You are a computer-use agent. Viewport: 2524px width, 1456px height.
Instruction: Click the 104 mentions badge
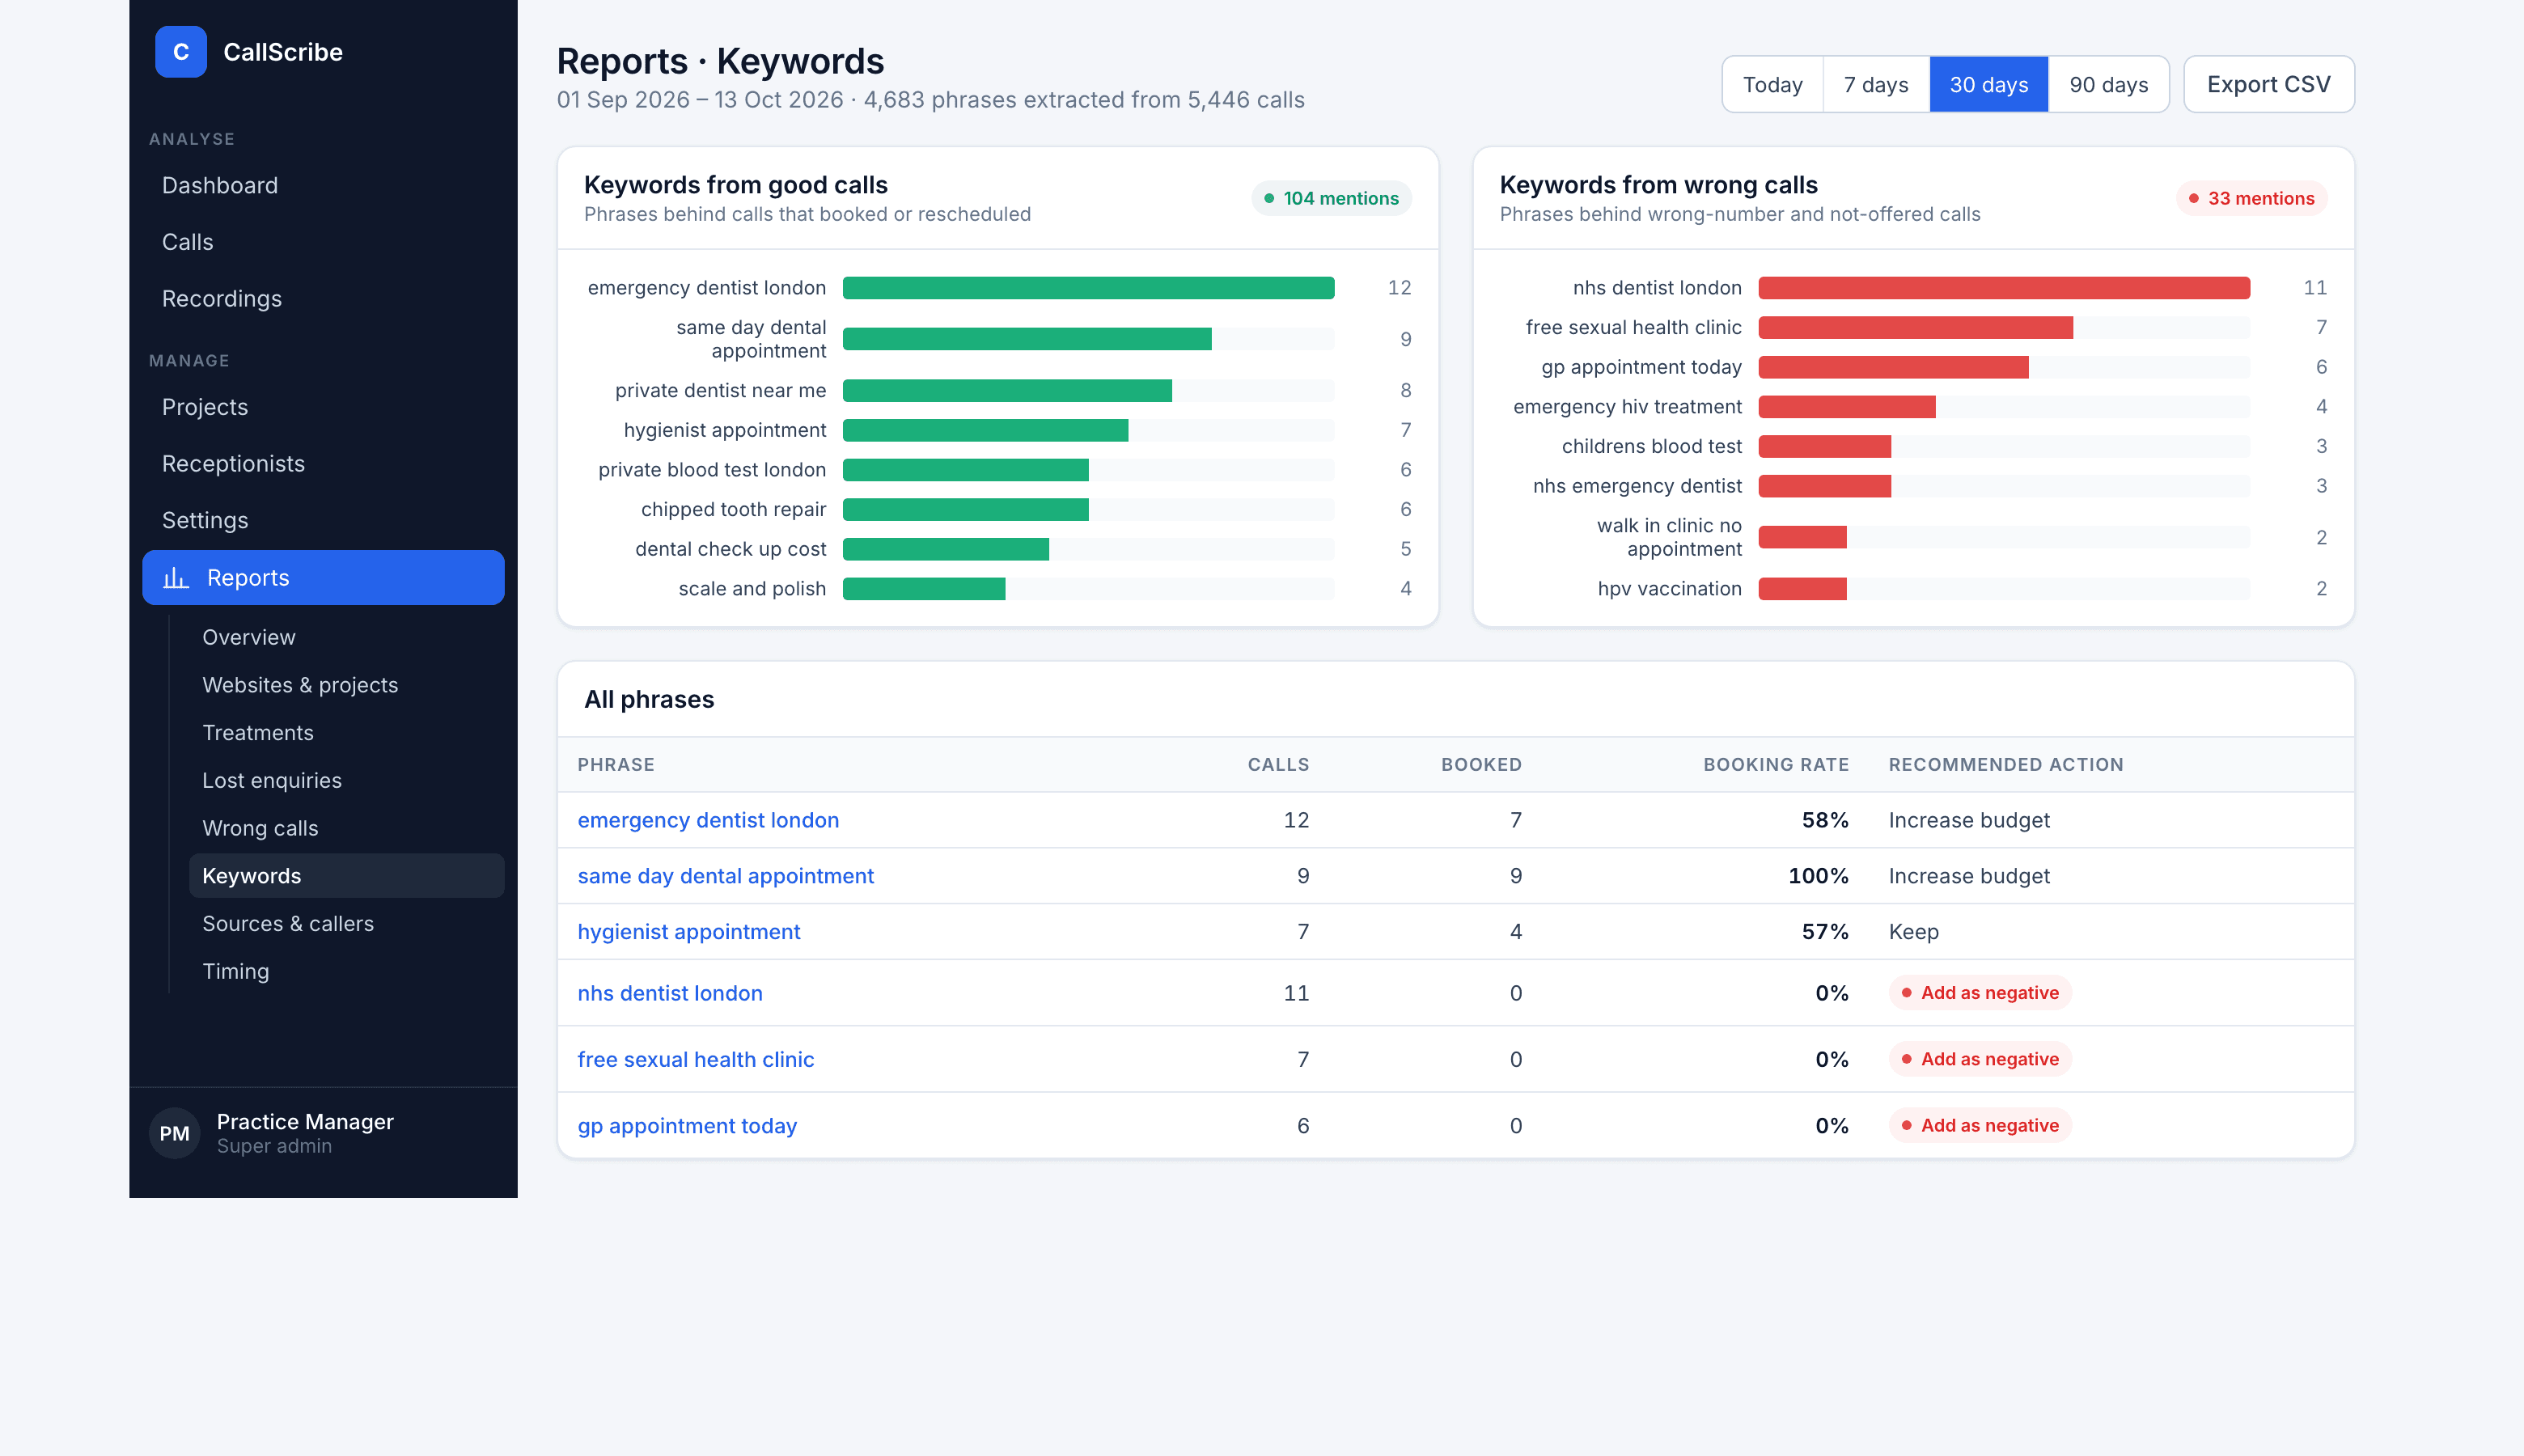click(x=1331, y=199)
